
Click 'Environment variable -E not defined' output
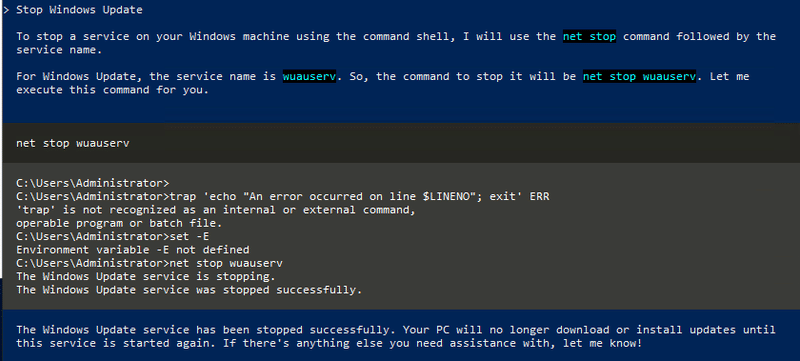[133, 250]
